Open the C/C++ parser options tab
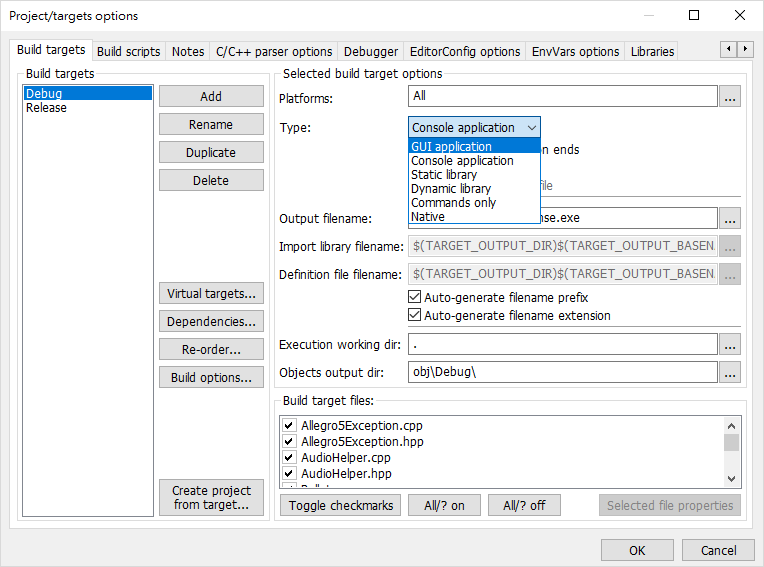The width and height of the screenshot is (764, 567). pos(274,52)
